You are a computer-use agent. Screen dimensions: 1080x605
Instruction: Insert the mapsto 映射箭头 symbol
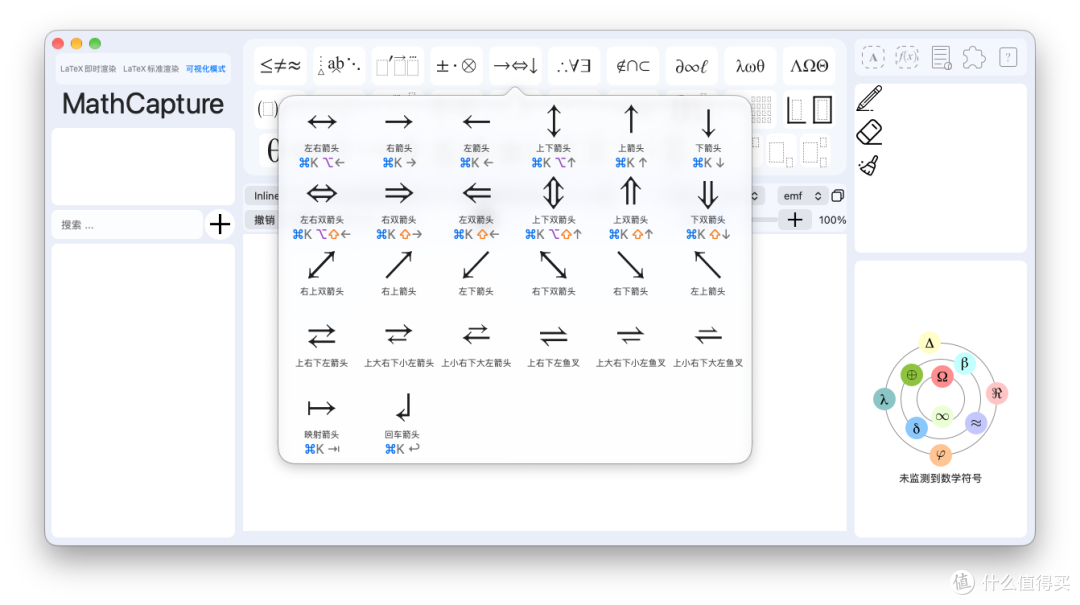coord(322,409)
